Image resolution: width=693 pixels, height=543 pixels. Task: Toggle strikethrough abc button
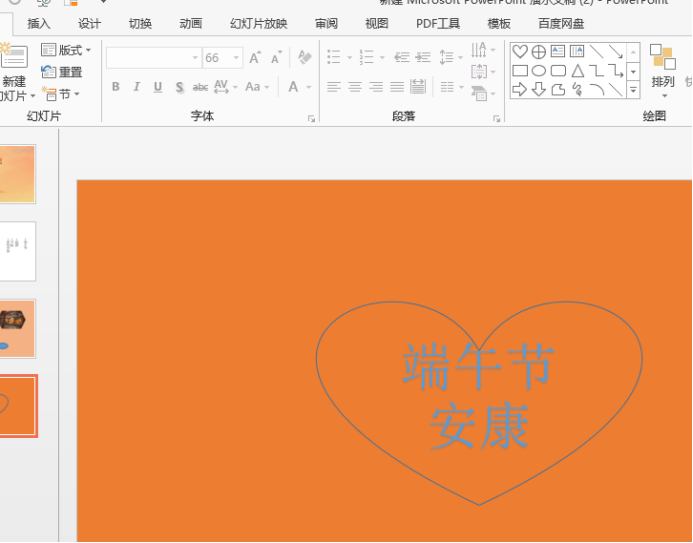(200, 87)
